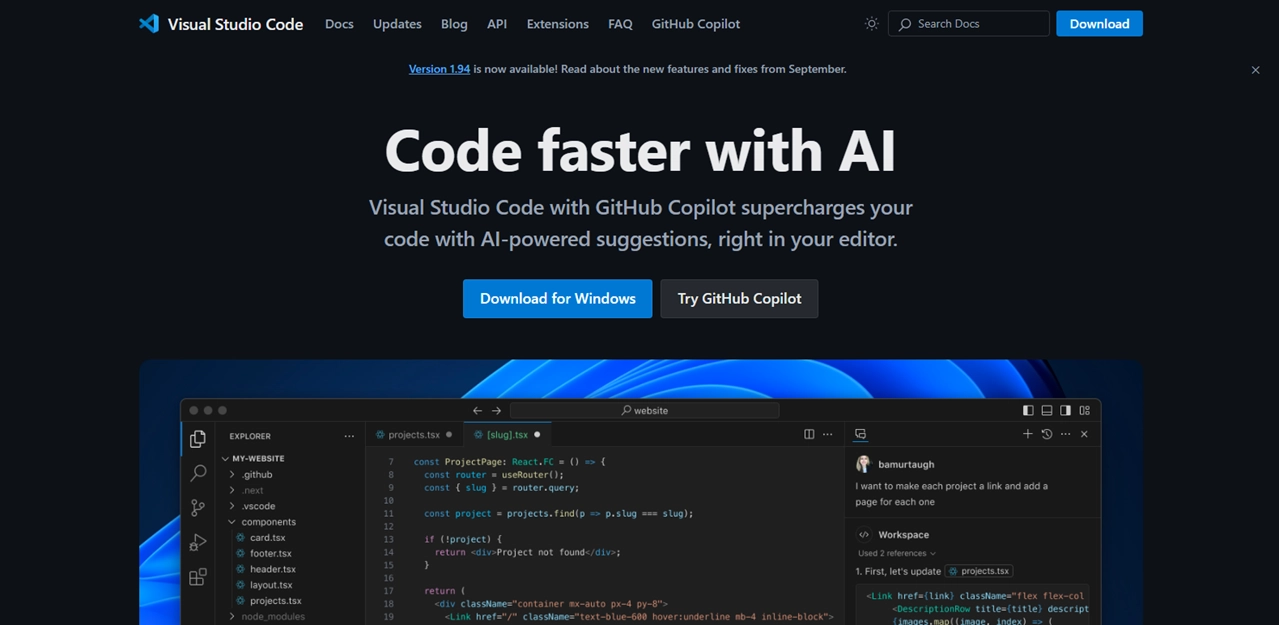This screenshot has height=625, width=1279.
Task: Open editor more actions ellipsis beside split icon
Action: (x=827, y=434)
